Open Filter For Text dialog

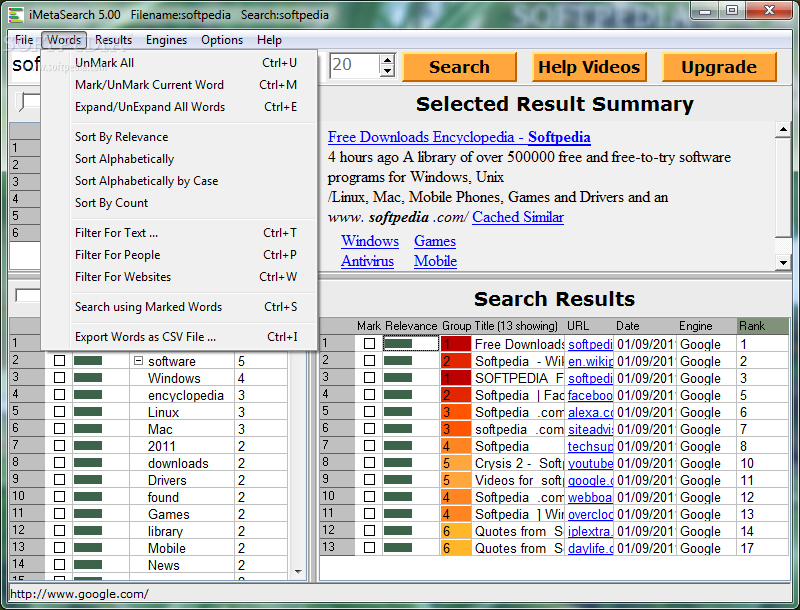[180, 233]
